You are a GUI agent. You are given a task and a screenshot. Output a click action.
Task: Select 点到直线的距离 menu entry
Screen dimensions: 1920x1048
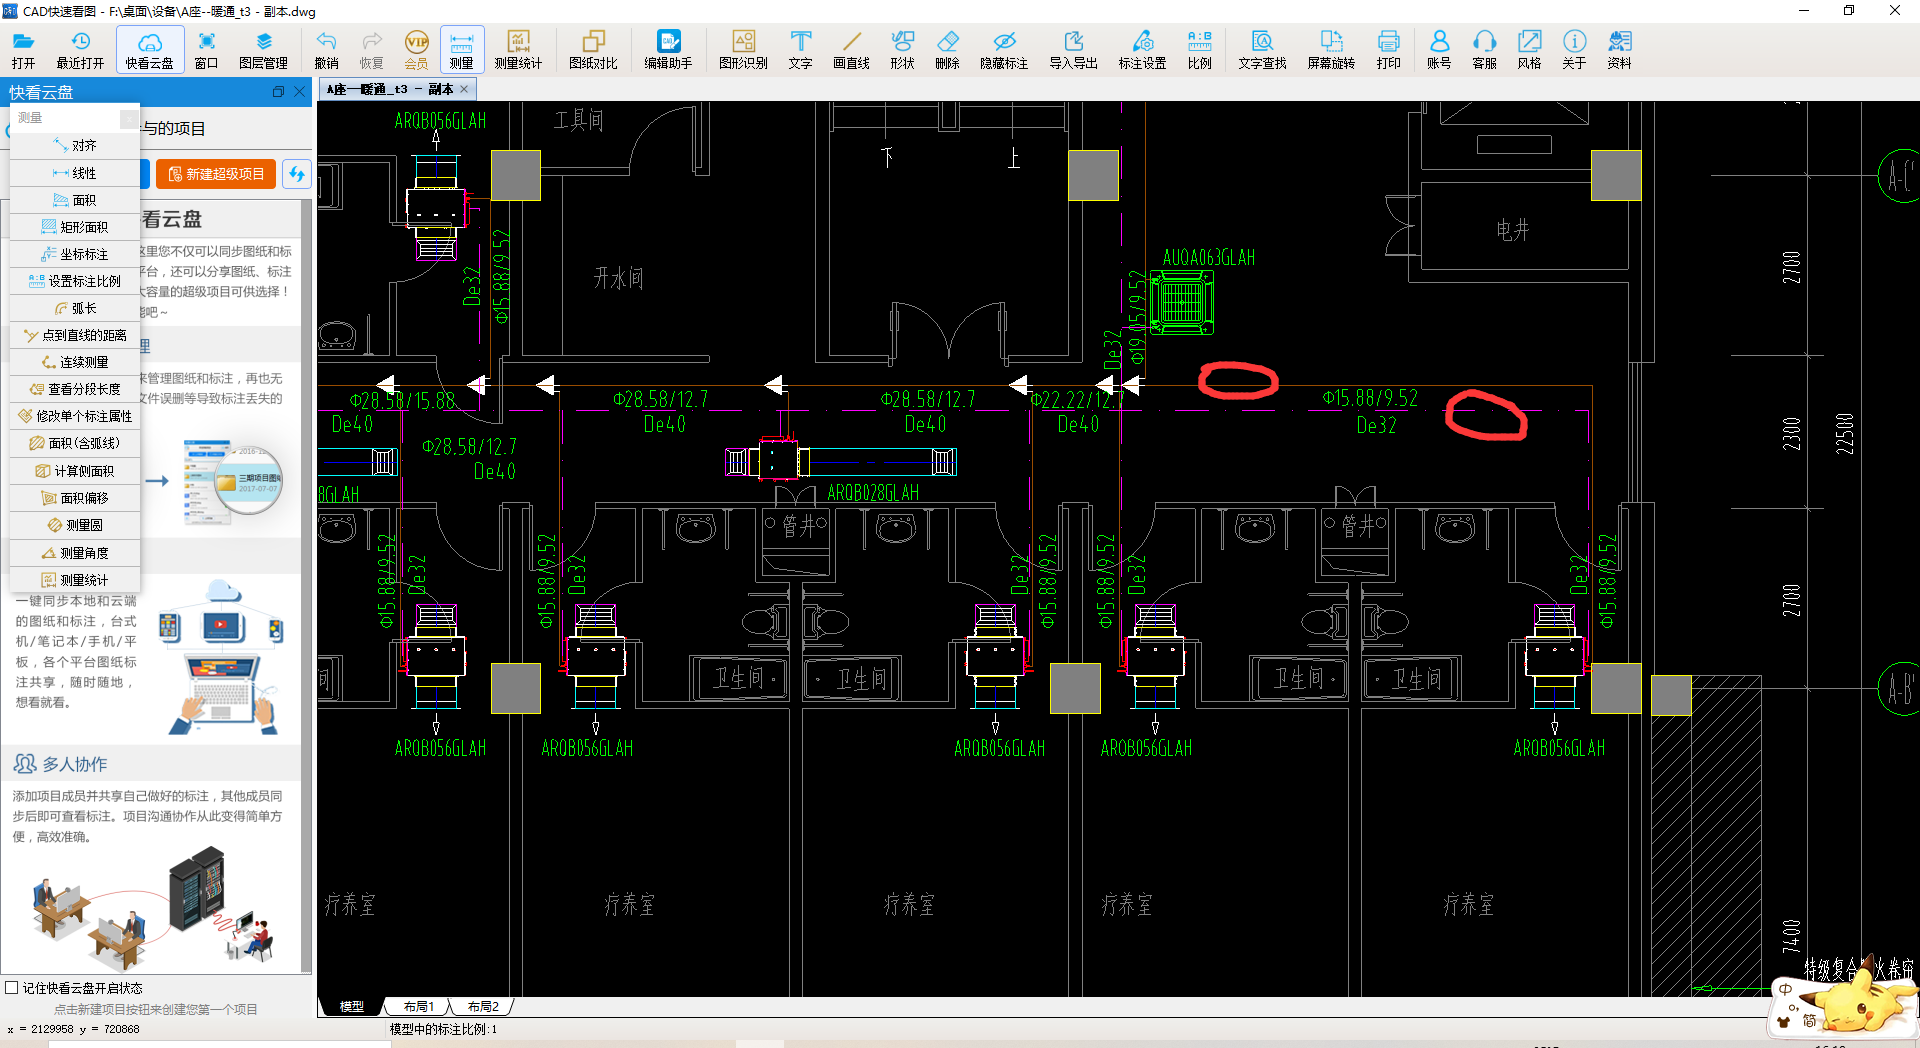point(75,335)
